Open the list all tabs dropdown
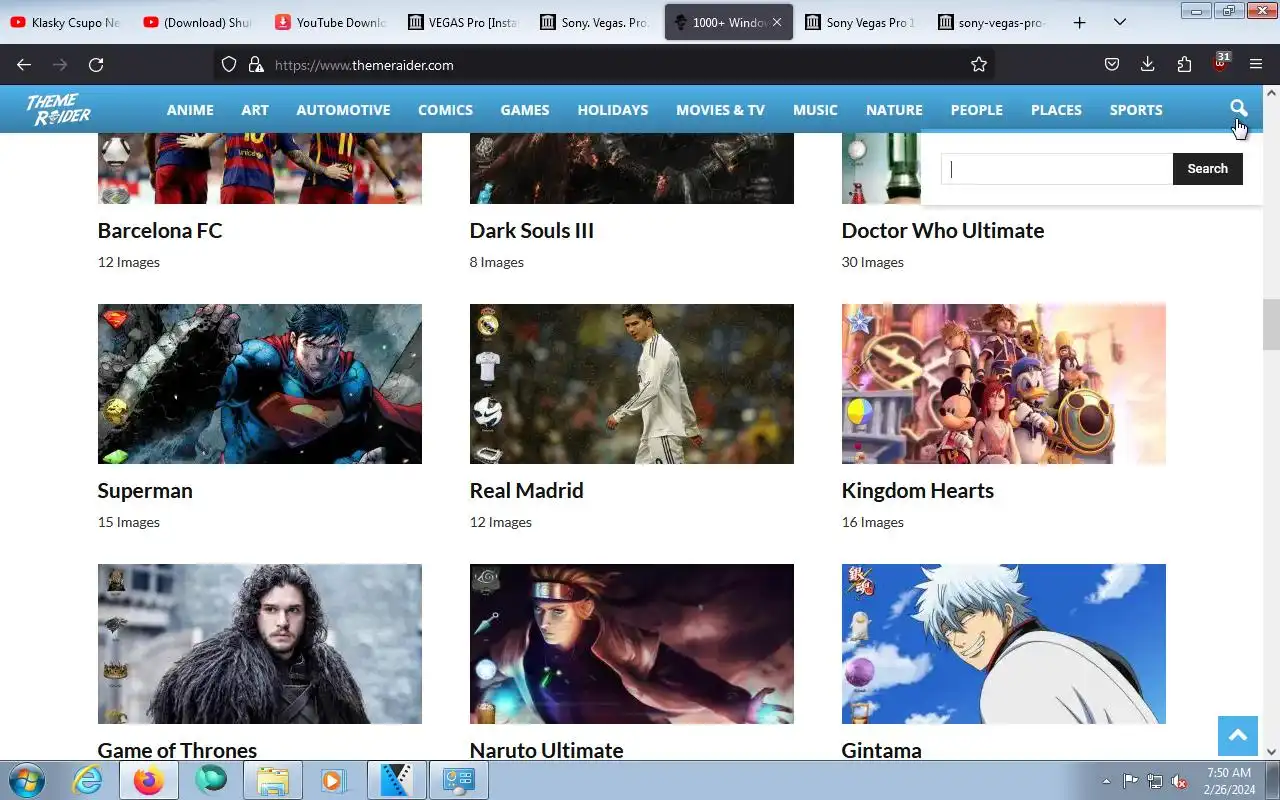1280x800 pixels. pyautogui.click(x=1120, y=22)
